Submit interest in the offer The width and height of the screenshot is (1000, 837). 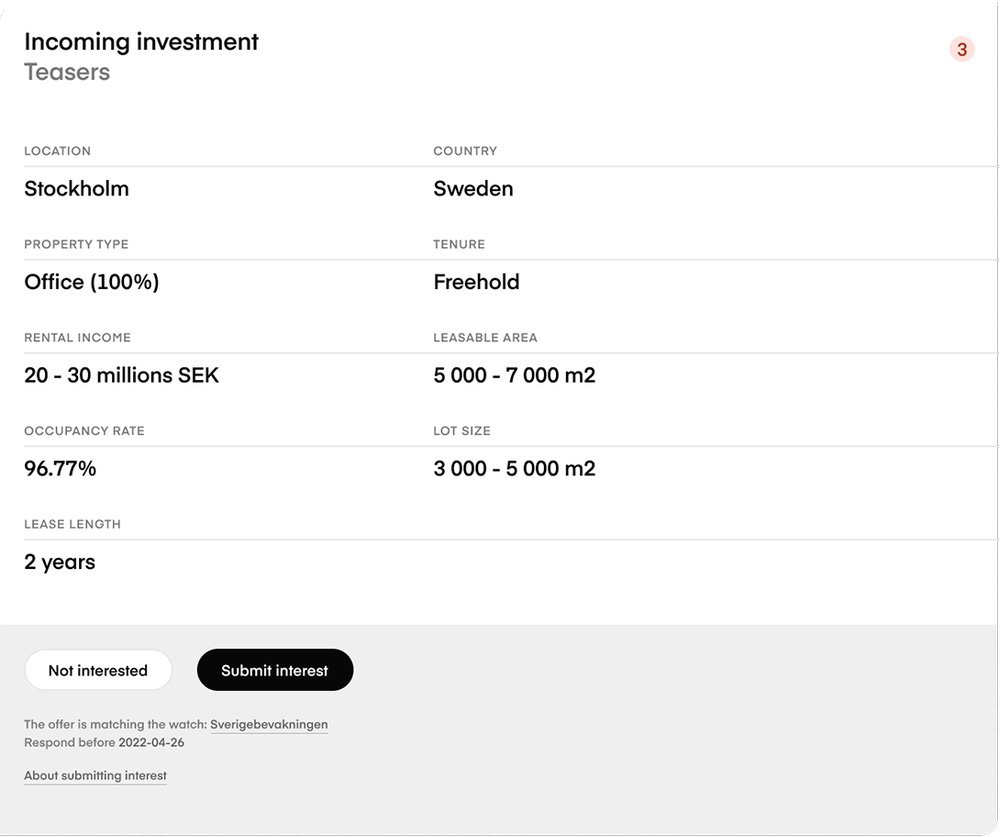point(275,670)
